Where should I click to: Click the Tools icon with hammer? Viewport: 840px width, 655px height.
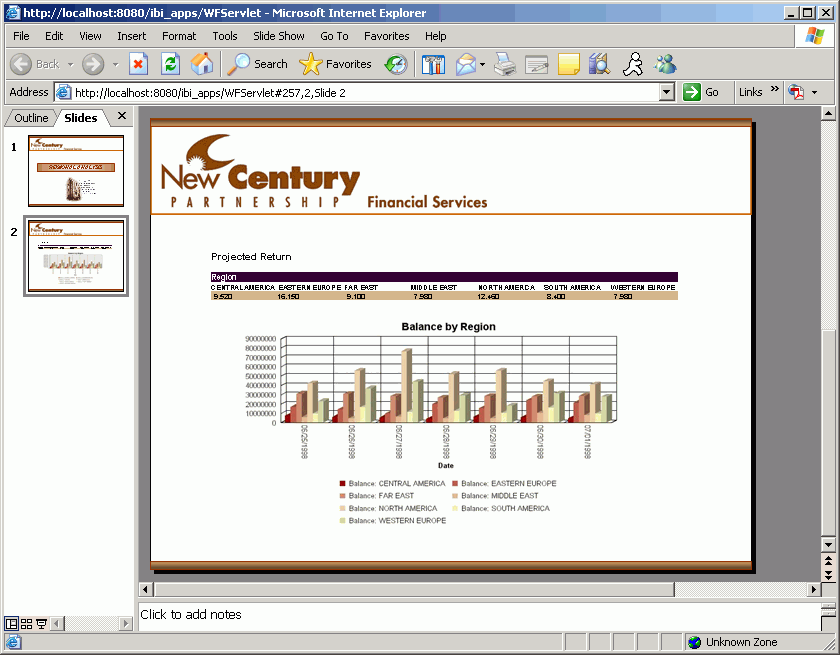coord(433,64)
